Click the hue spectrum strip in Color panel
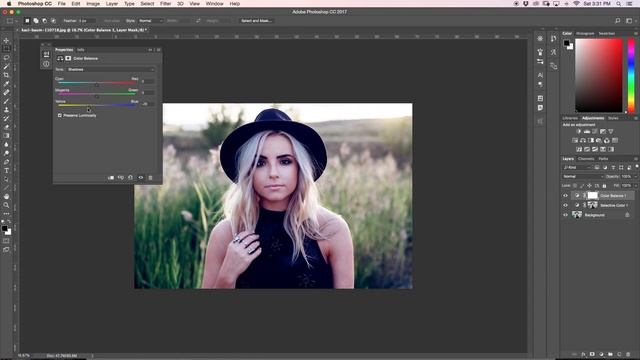The height and width of the screenshot is (360, 640). pos(631,76)
